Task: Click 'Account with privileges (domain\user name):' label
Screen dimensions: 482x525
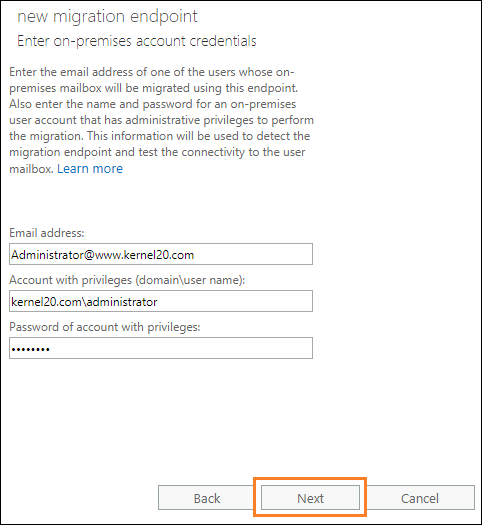Action: [127, 280]
